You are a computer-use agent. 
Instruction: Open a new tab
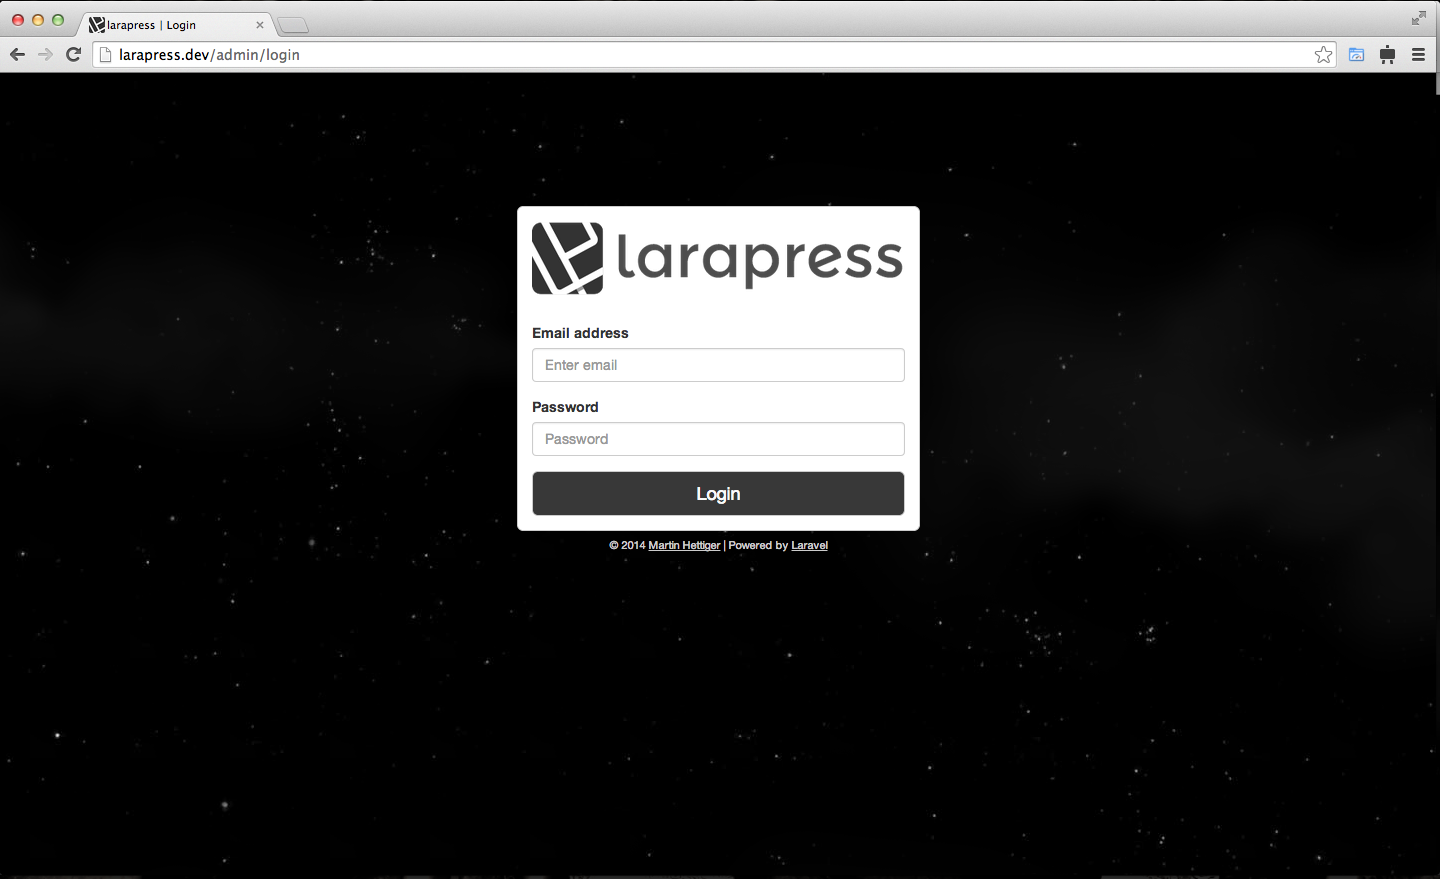pyautogui.click(x=293, y=25)
